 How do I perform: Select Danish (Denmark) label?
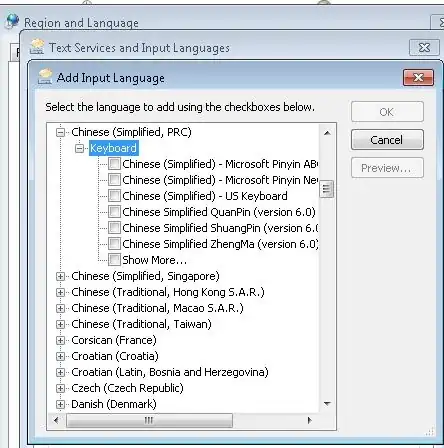tap(114, 404)
